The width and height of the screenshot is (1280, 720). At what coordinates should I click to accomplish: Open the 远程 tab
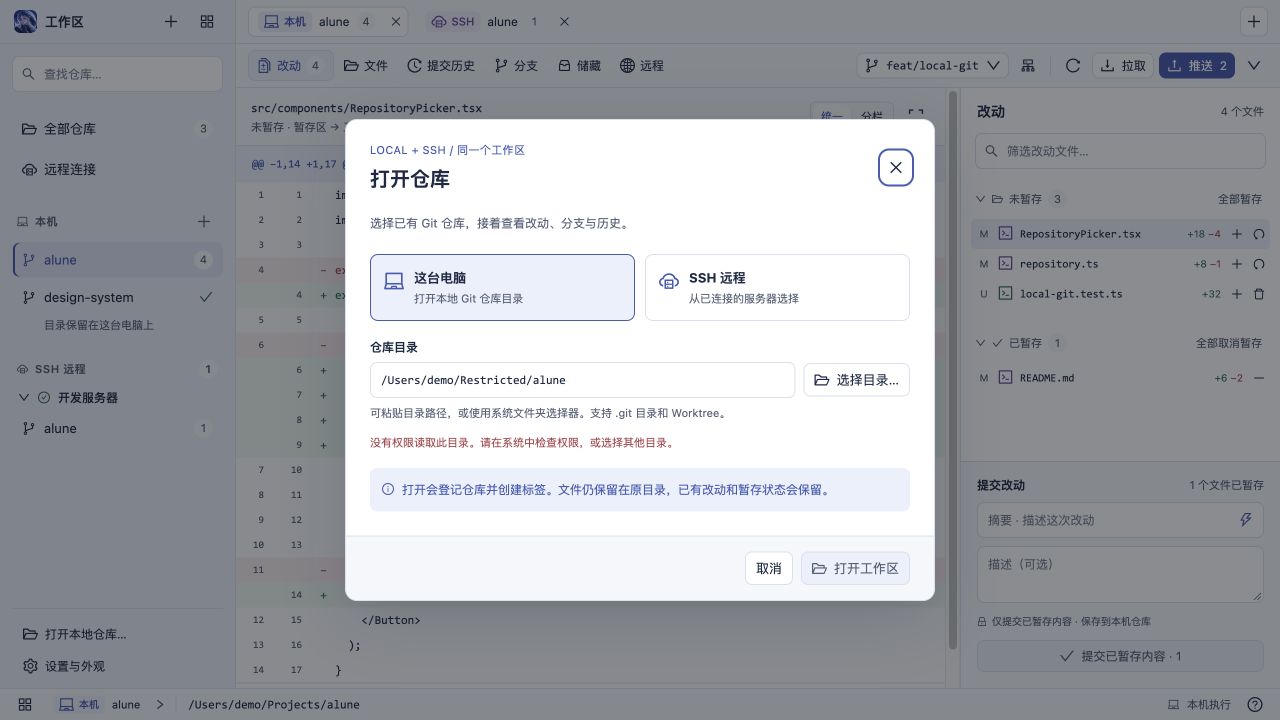(x=642, y=65)
